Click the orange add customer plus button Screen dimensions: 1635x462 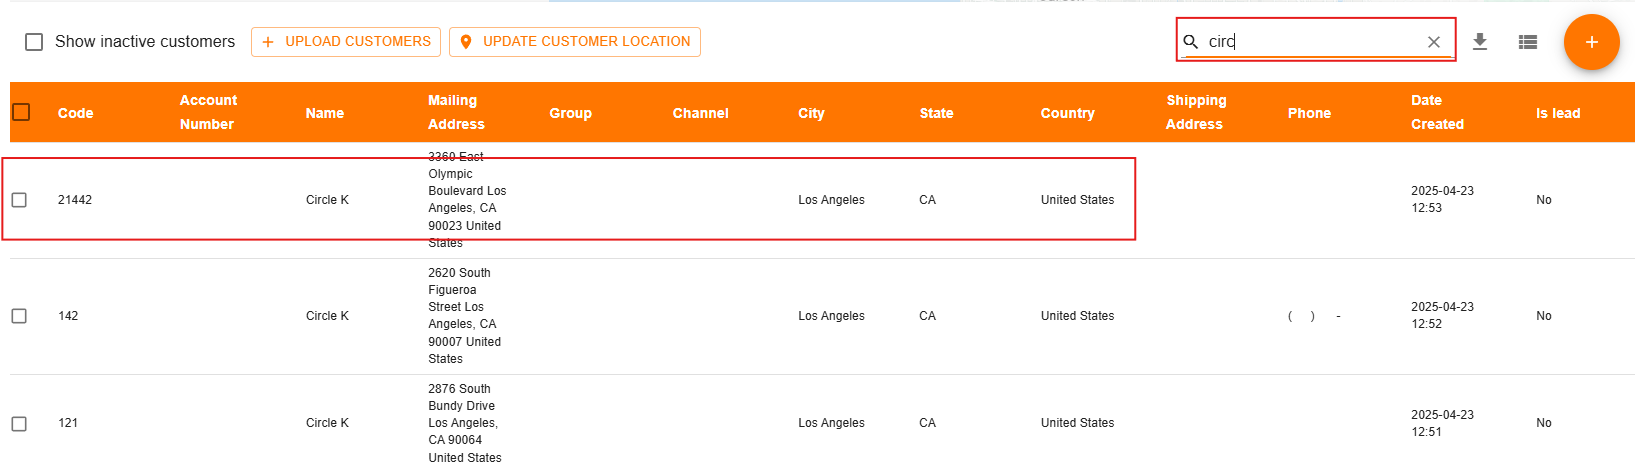tap(1591, 42)
